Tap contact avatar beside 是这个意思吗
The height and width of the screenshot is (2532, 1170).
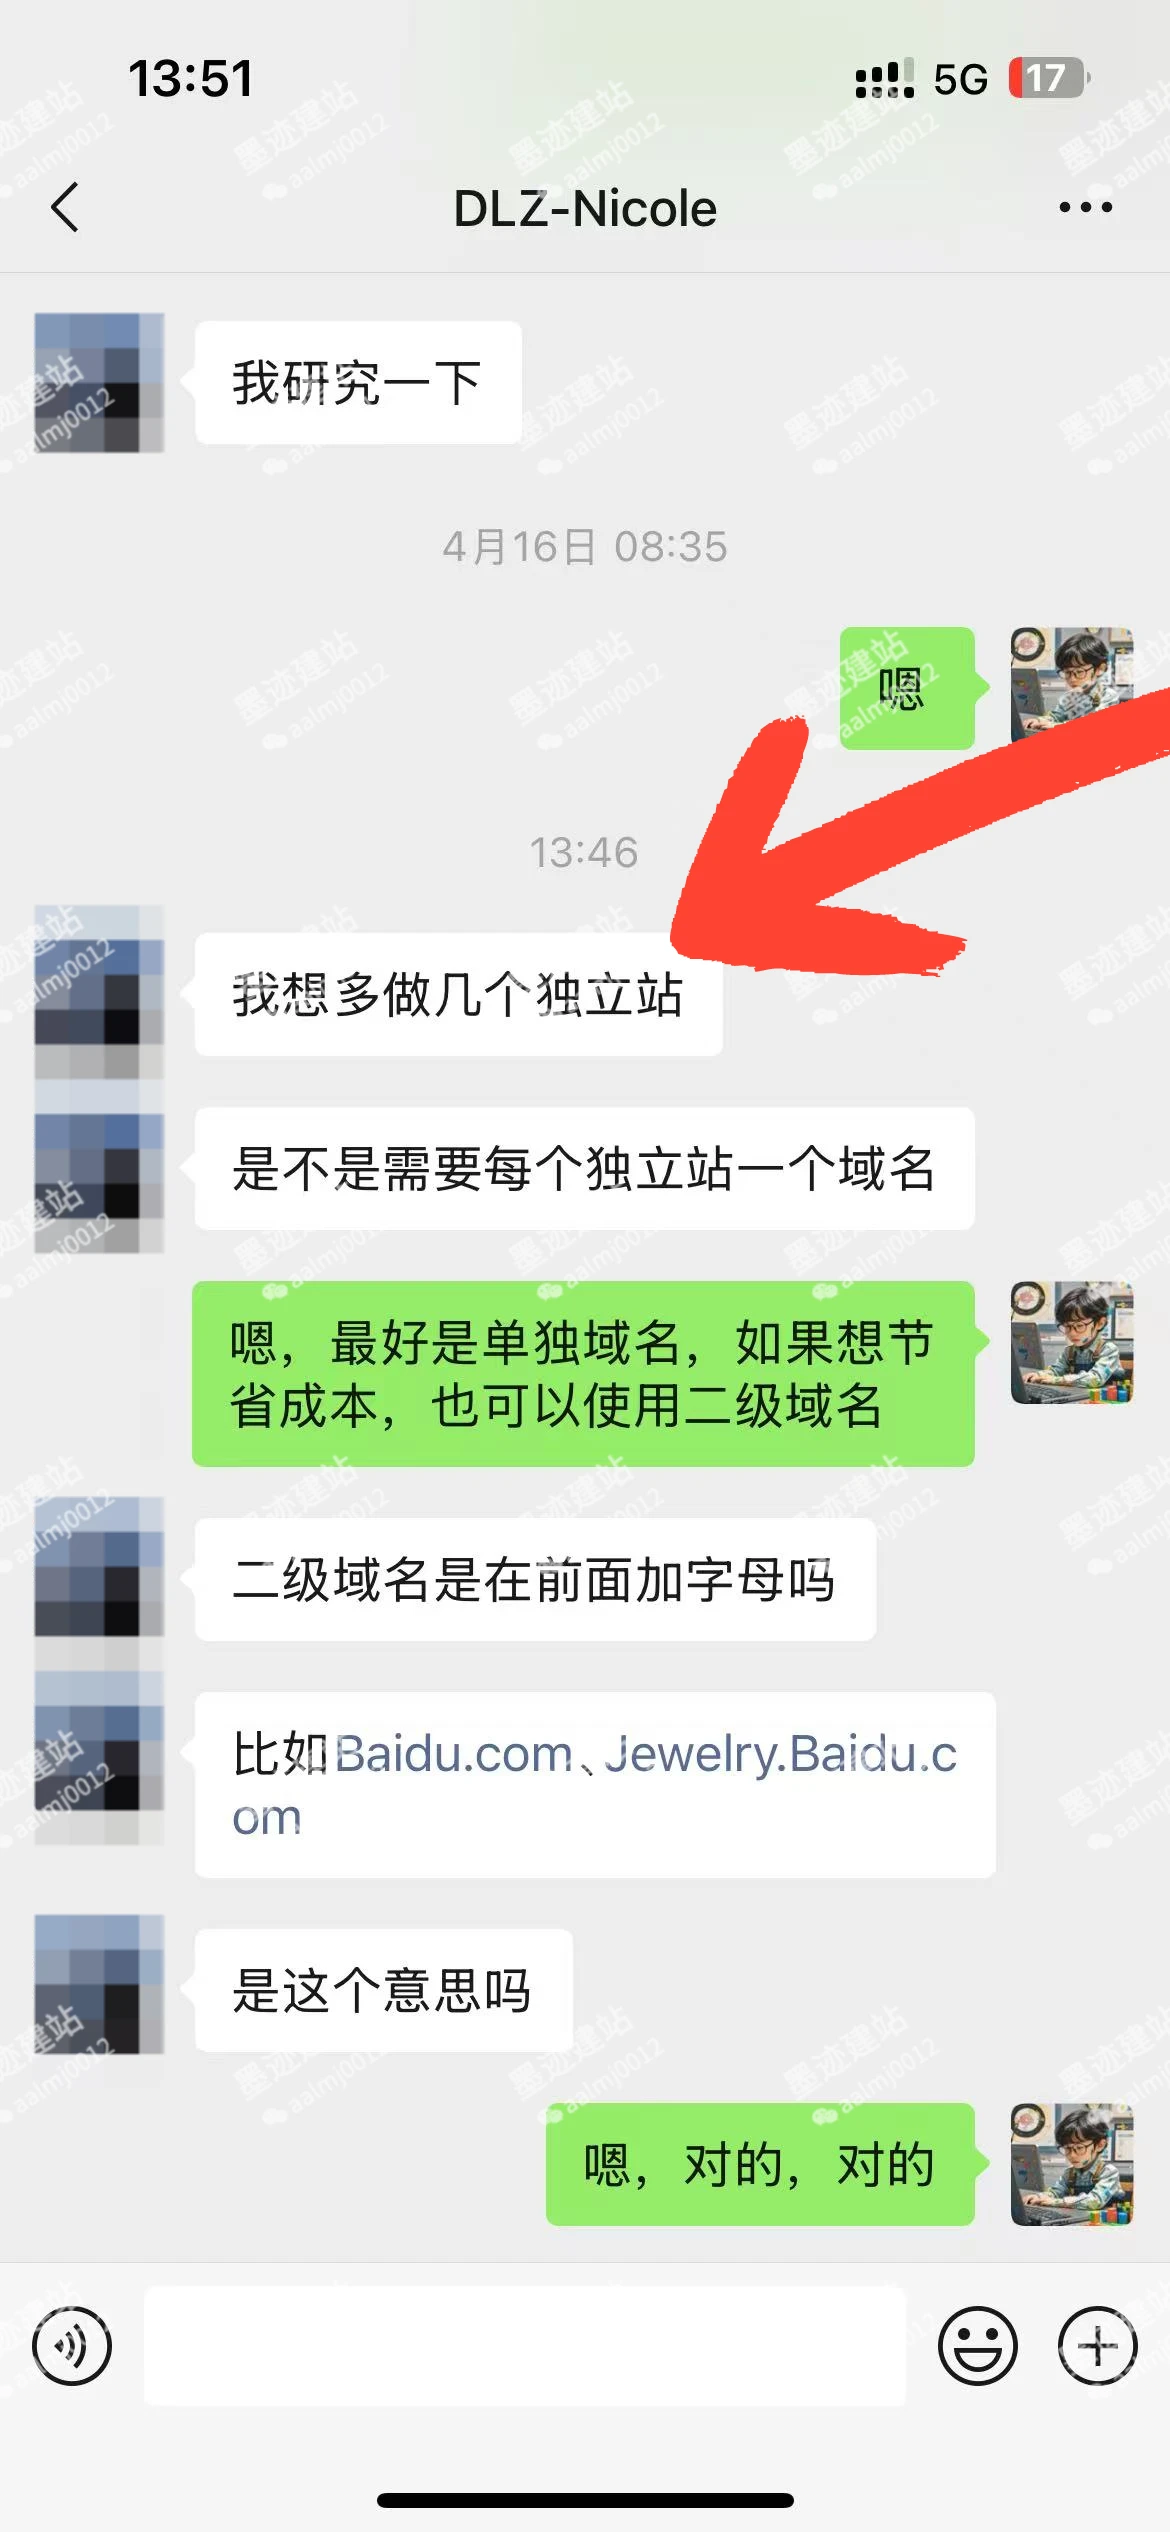click(x=99, y=1985)
